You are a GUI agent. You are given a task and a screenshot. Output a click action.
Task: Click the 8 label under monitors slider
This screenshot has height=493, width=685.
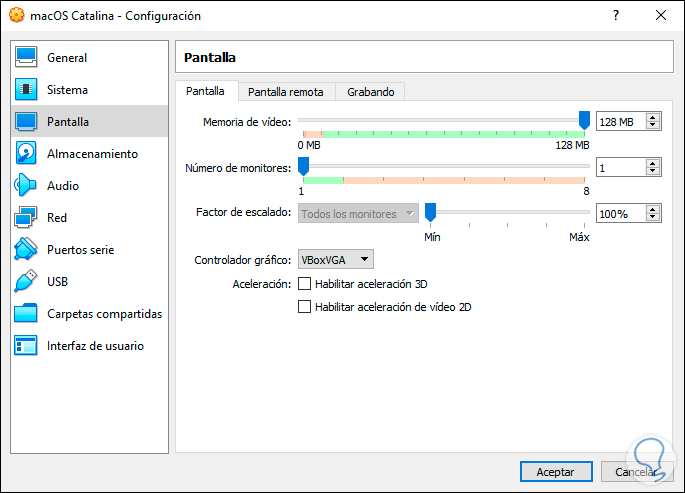tap(586, 191)
